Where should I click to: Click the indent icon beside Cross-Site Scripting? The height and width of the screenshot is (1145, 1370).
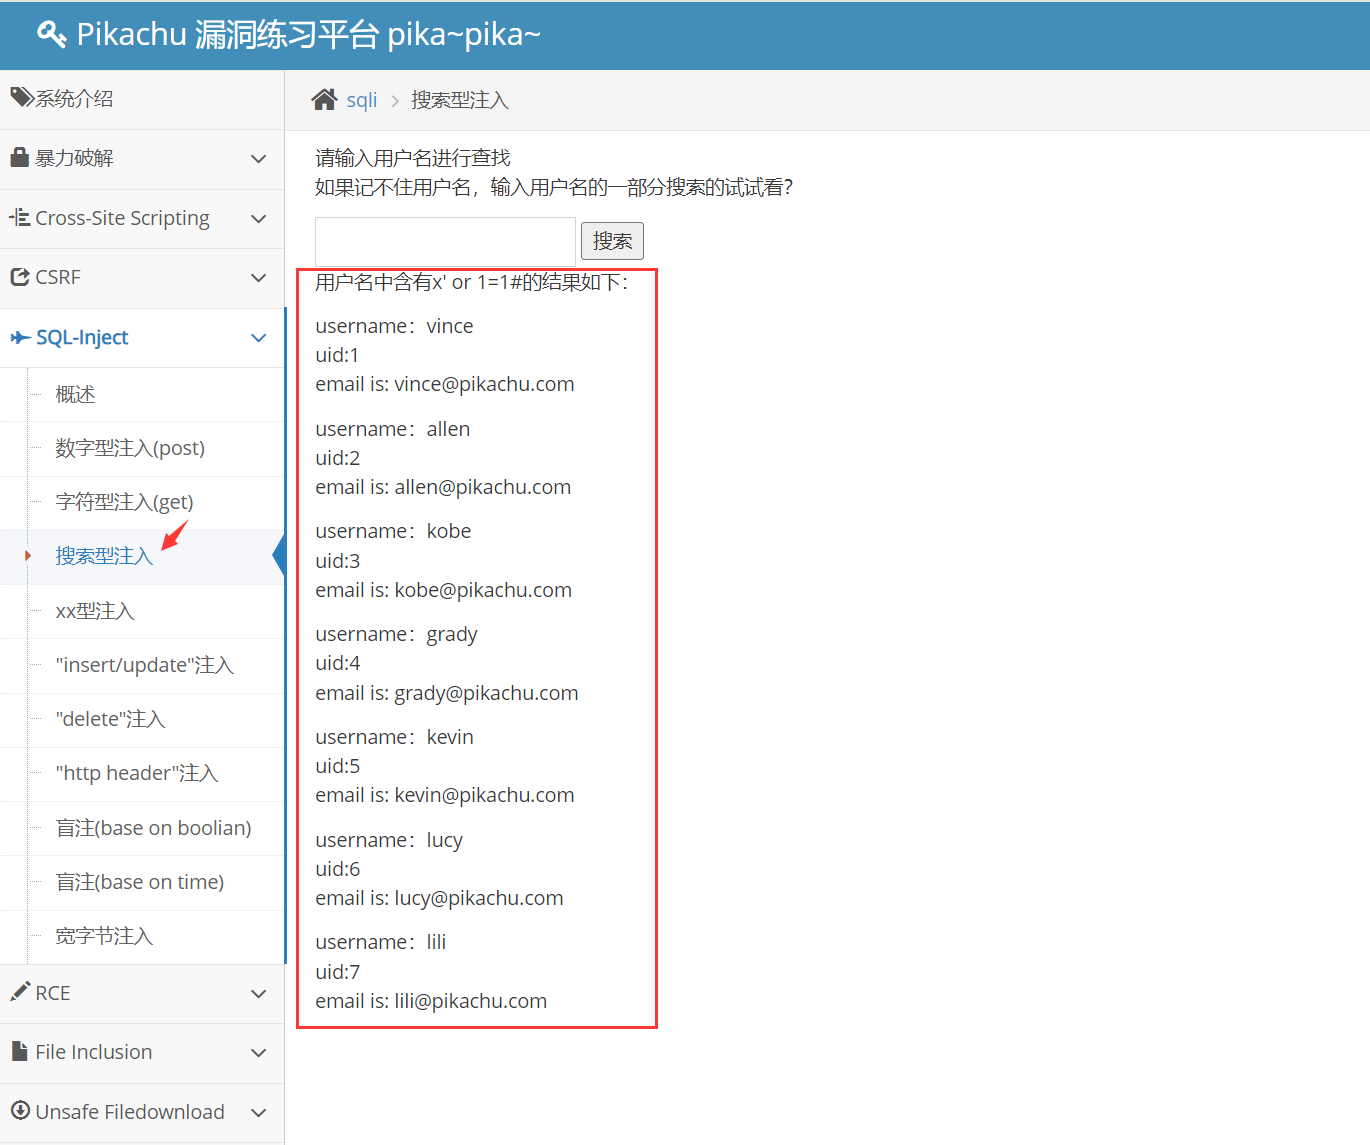click(19, 217)
